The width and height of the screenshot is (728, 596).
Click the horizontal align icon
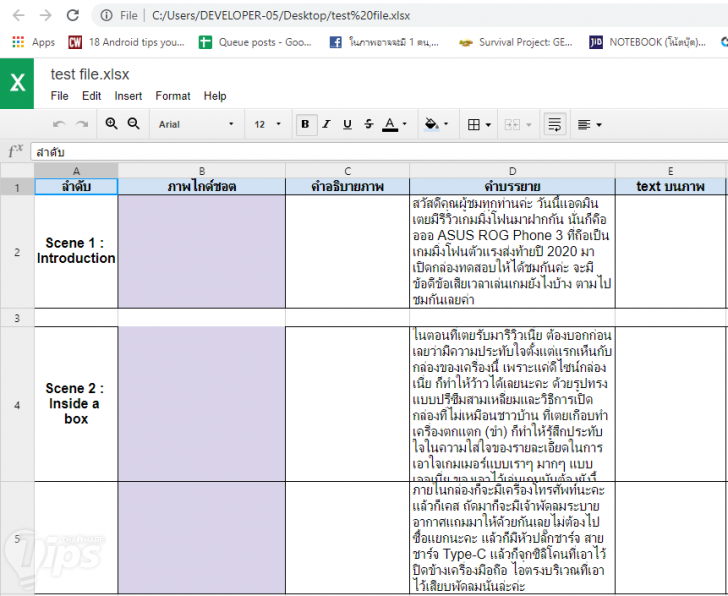pyautogui.click(x=584, y=124)
